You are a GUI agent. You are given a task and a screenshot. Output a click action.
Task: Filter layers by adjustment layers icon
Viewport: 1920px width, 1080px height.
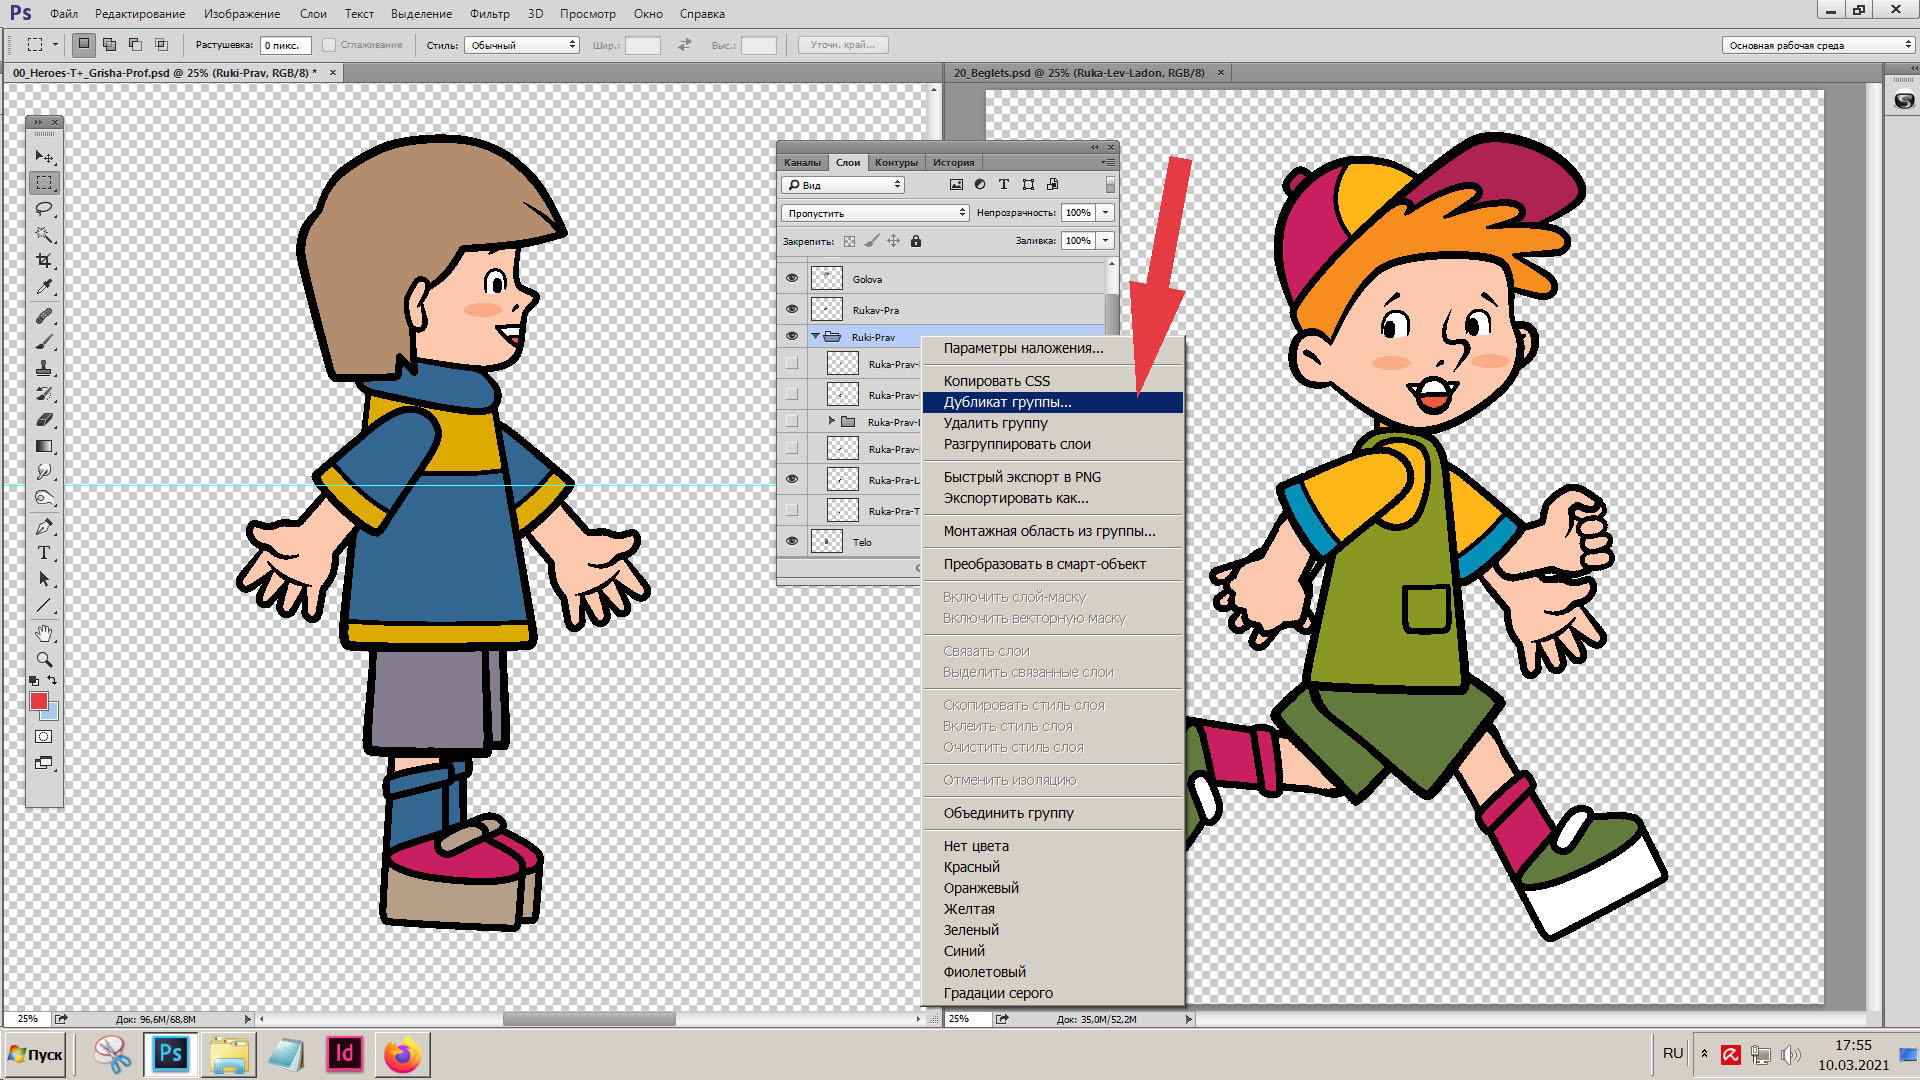click(x=980, y=185)
